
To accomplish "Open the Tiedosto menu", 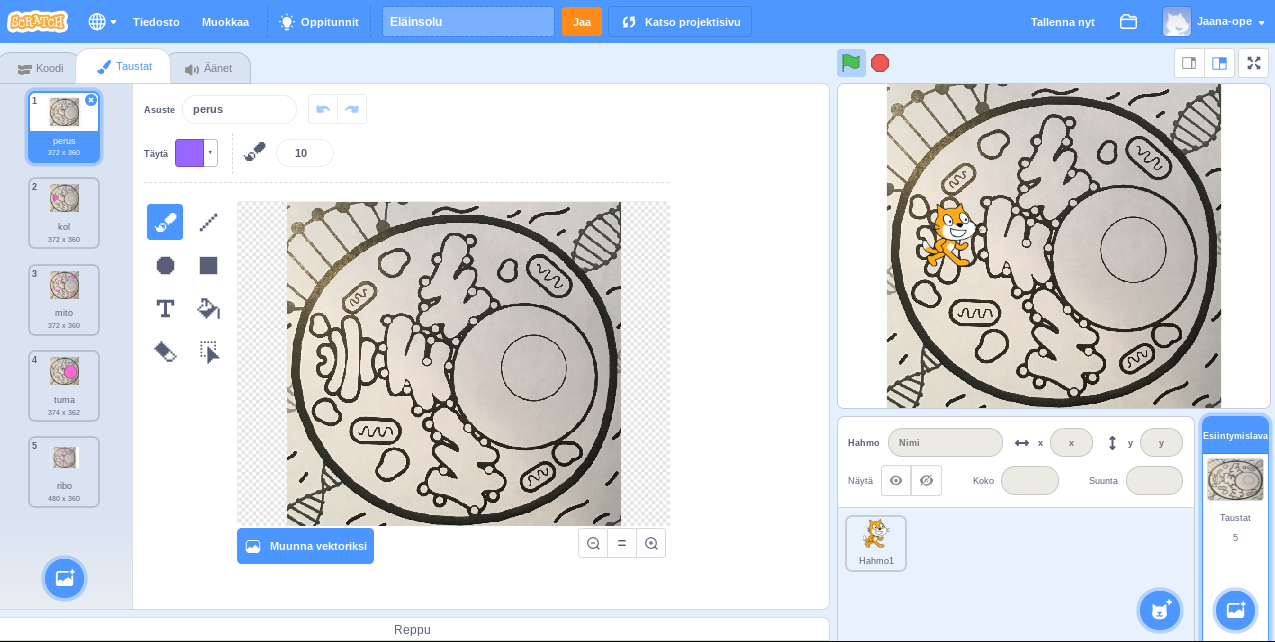I will coord(156,21).
